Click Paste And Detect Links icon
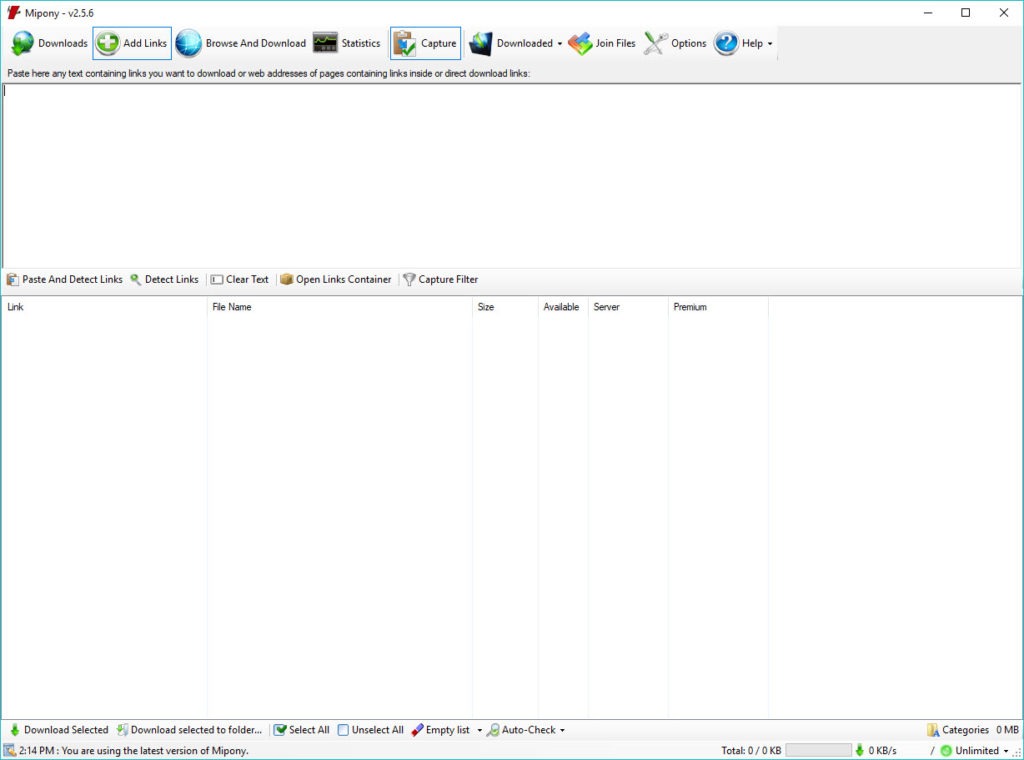The image size is (1024, 760). pyautogui.click(x=12, y=279)
